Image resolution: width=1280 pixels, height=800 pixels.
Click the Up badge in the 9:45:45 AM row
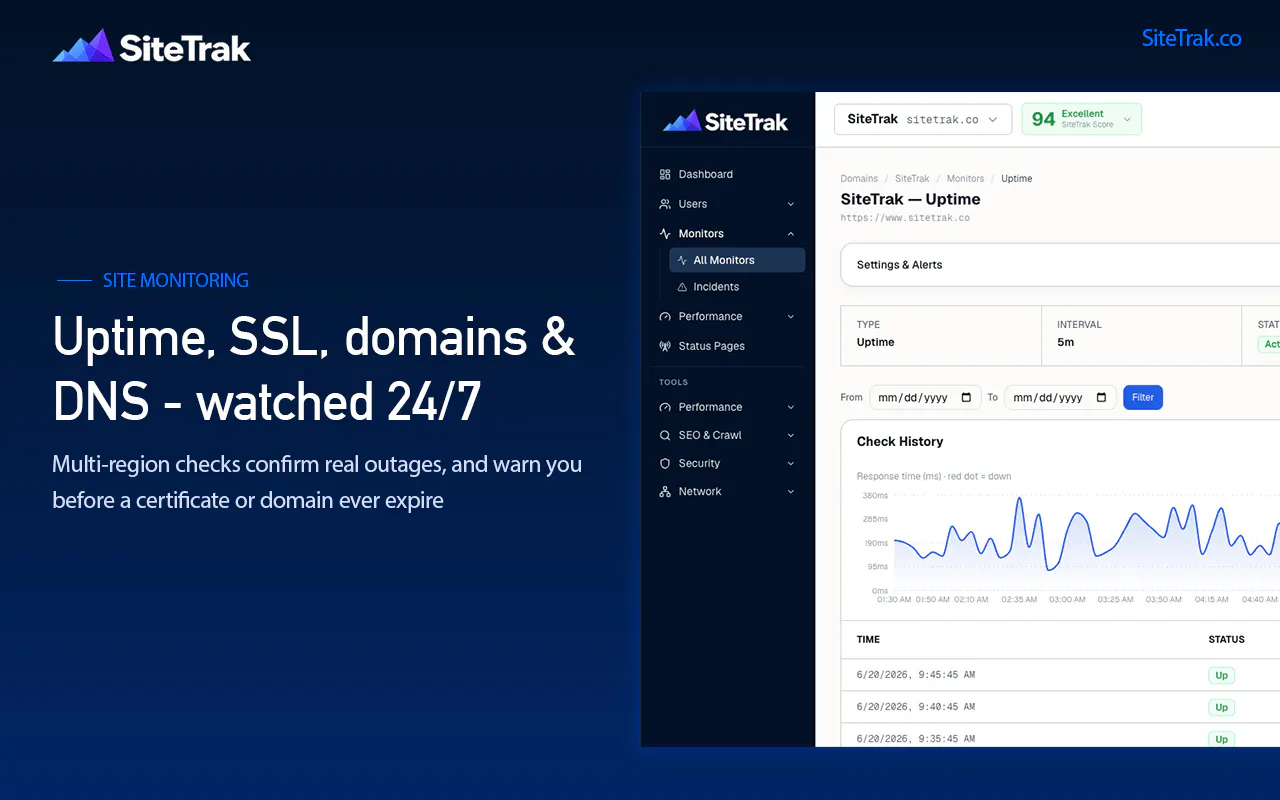pyautogui.click(x=1222, y=675)
